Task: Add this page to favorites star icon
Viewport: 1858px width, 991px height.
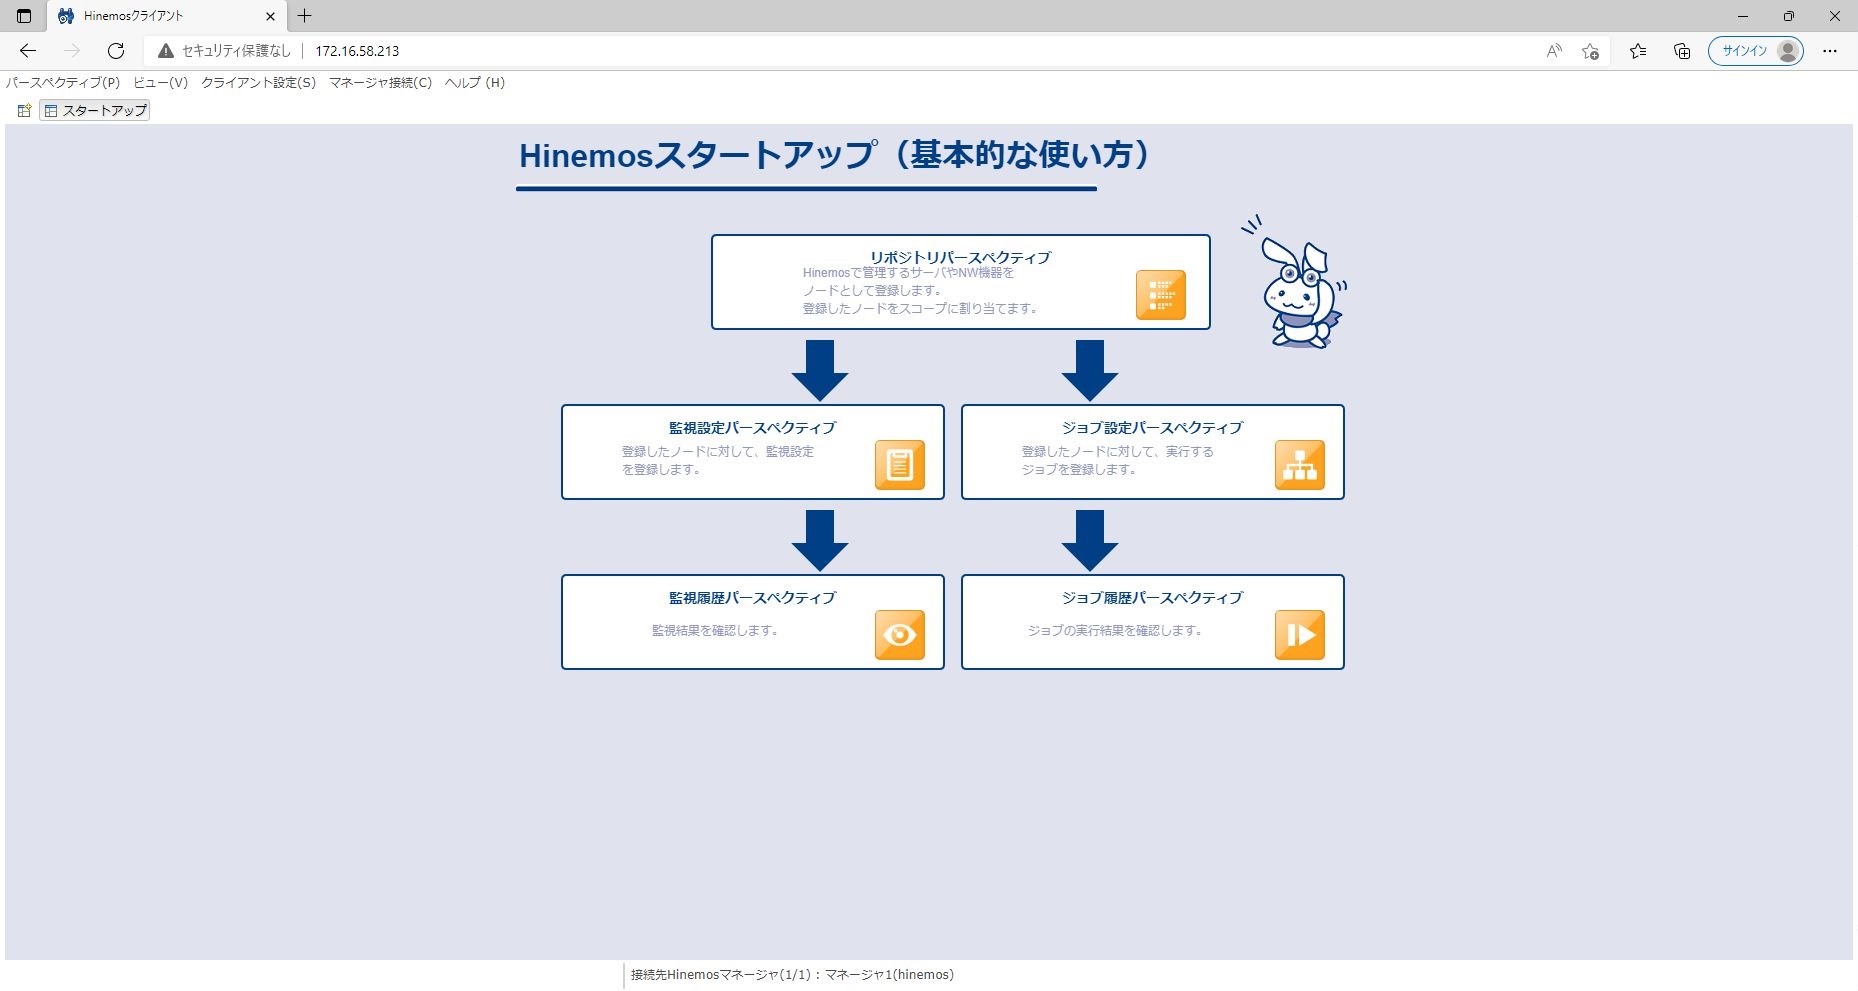Action: click(x=1590, y=50)
